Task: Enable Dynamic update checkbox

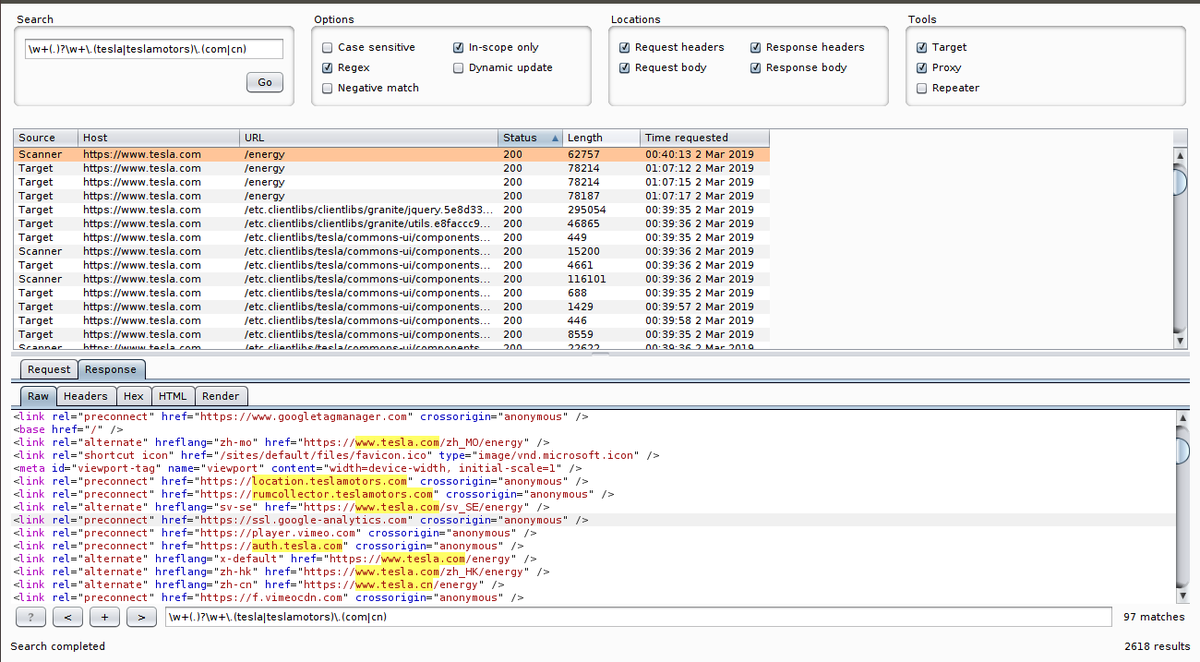Action: [x=458, y=68]
